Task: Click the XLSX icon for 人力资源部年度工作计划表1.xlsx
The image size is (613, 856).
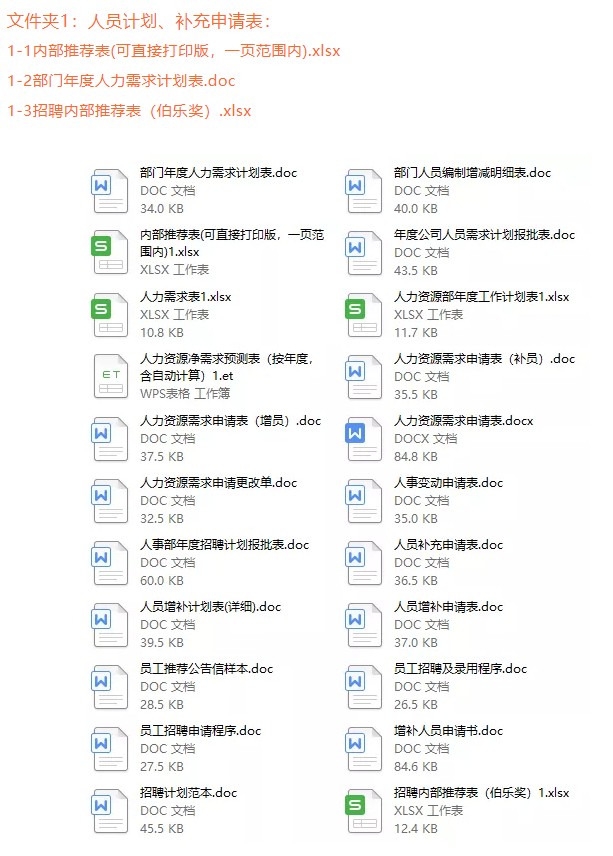Action: pos(364,314)
